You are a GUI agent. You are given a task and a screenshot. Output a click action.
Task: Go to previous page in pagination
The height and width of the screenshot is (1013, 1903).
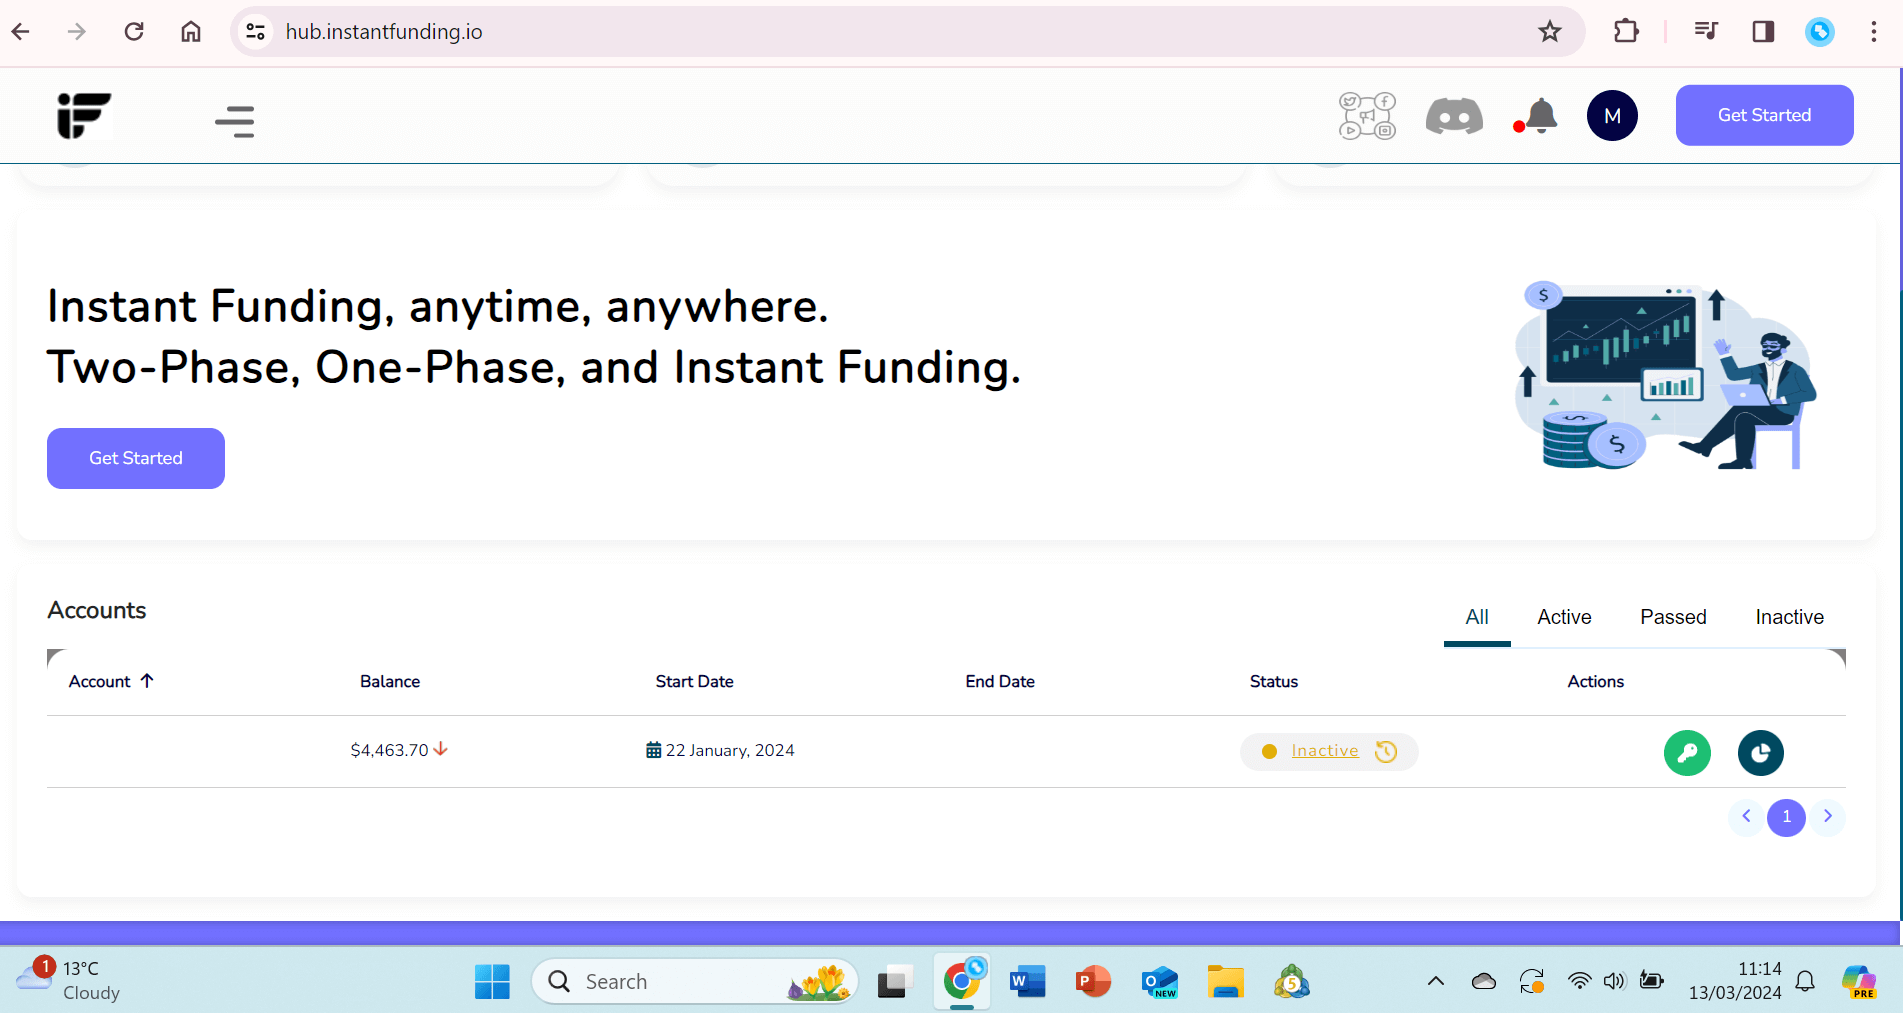[x=1746, y=816]
